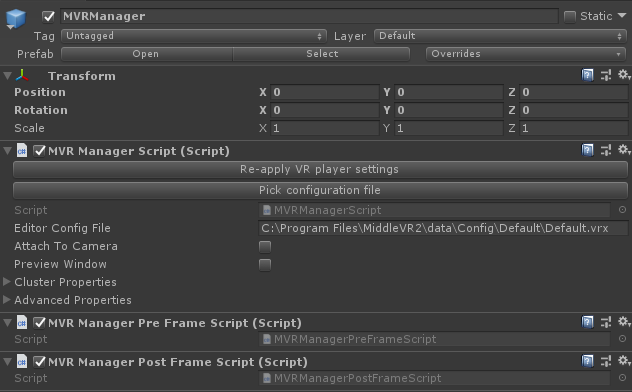Click C# icon of Pre Frame Script
This screenshot has height=392, width=632.
[22, 322]
